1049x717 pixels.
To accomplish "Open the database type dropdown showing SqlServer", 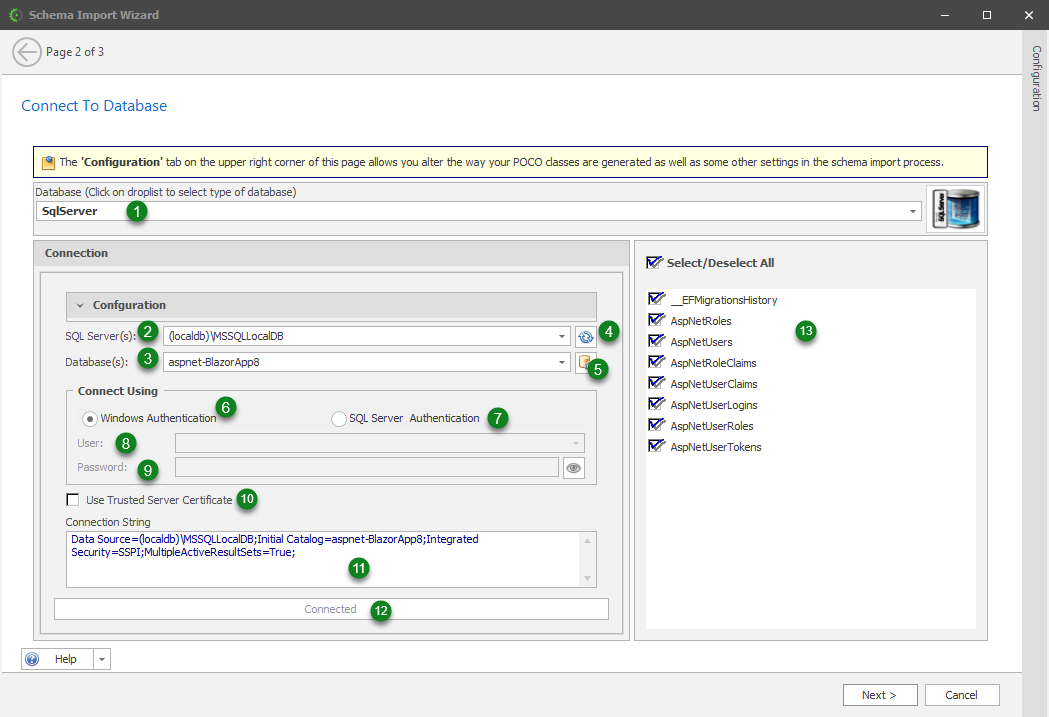I will 911,211.
